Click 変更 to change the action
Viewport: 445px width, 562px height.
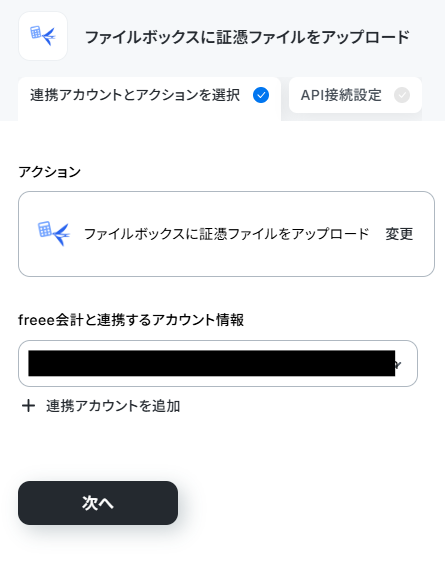[399, 234]
